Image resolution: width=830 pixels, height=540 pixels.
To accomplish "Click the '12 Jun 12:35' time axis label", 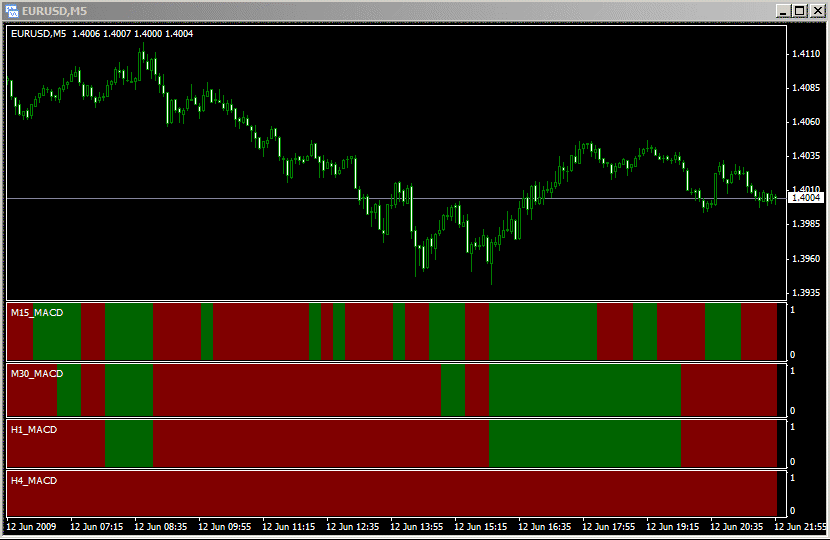I will click(353, 527).
